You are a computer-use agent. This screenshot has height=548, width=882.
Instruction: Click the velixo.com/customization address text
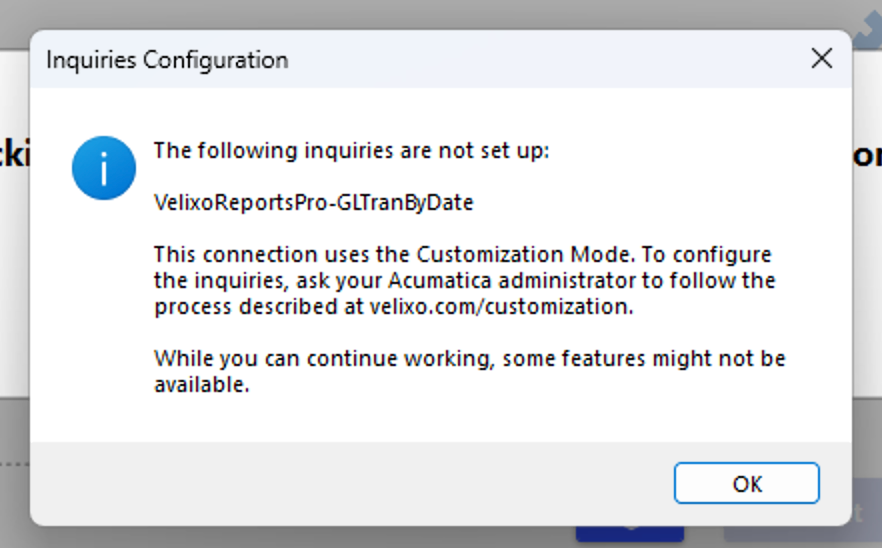[501, 307]
